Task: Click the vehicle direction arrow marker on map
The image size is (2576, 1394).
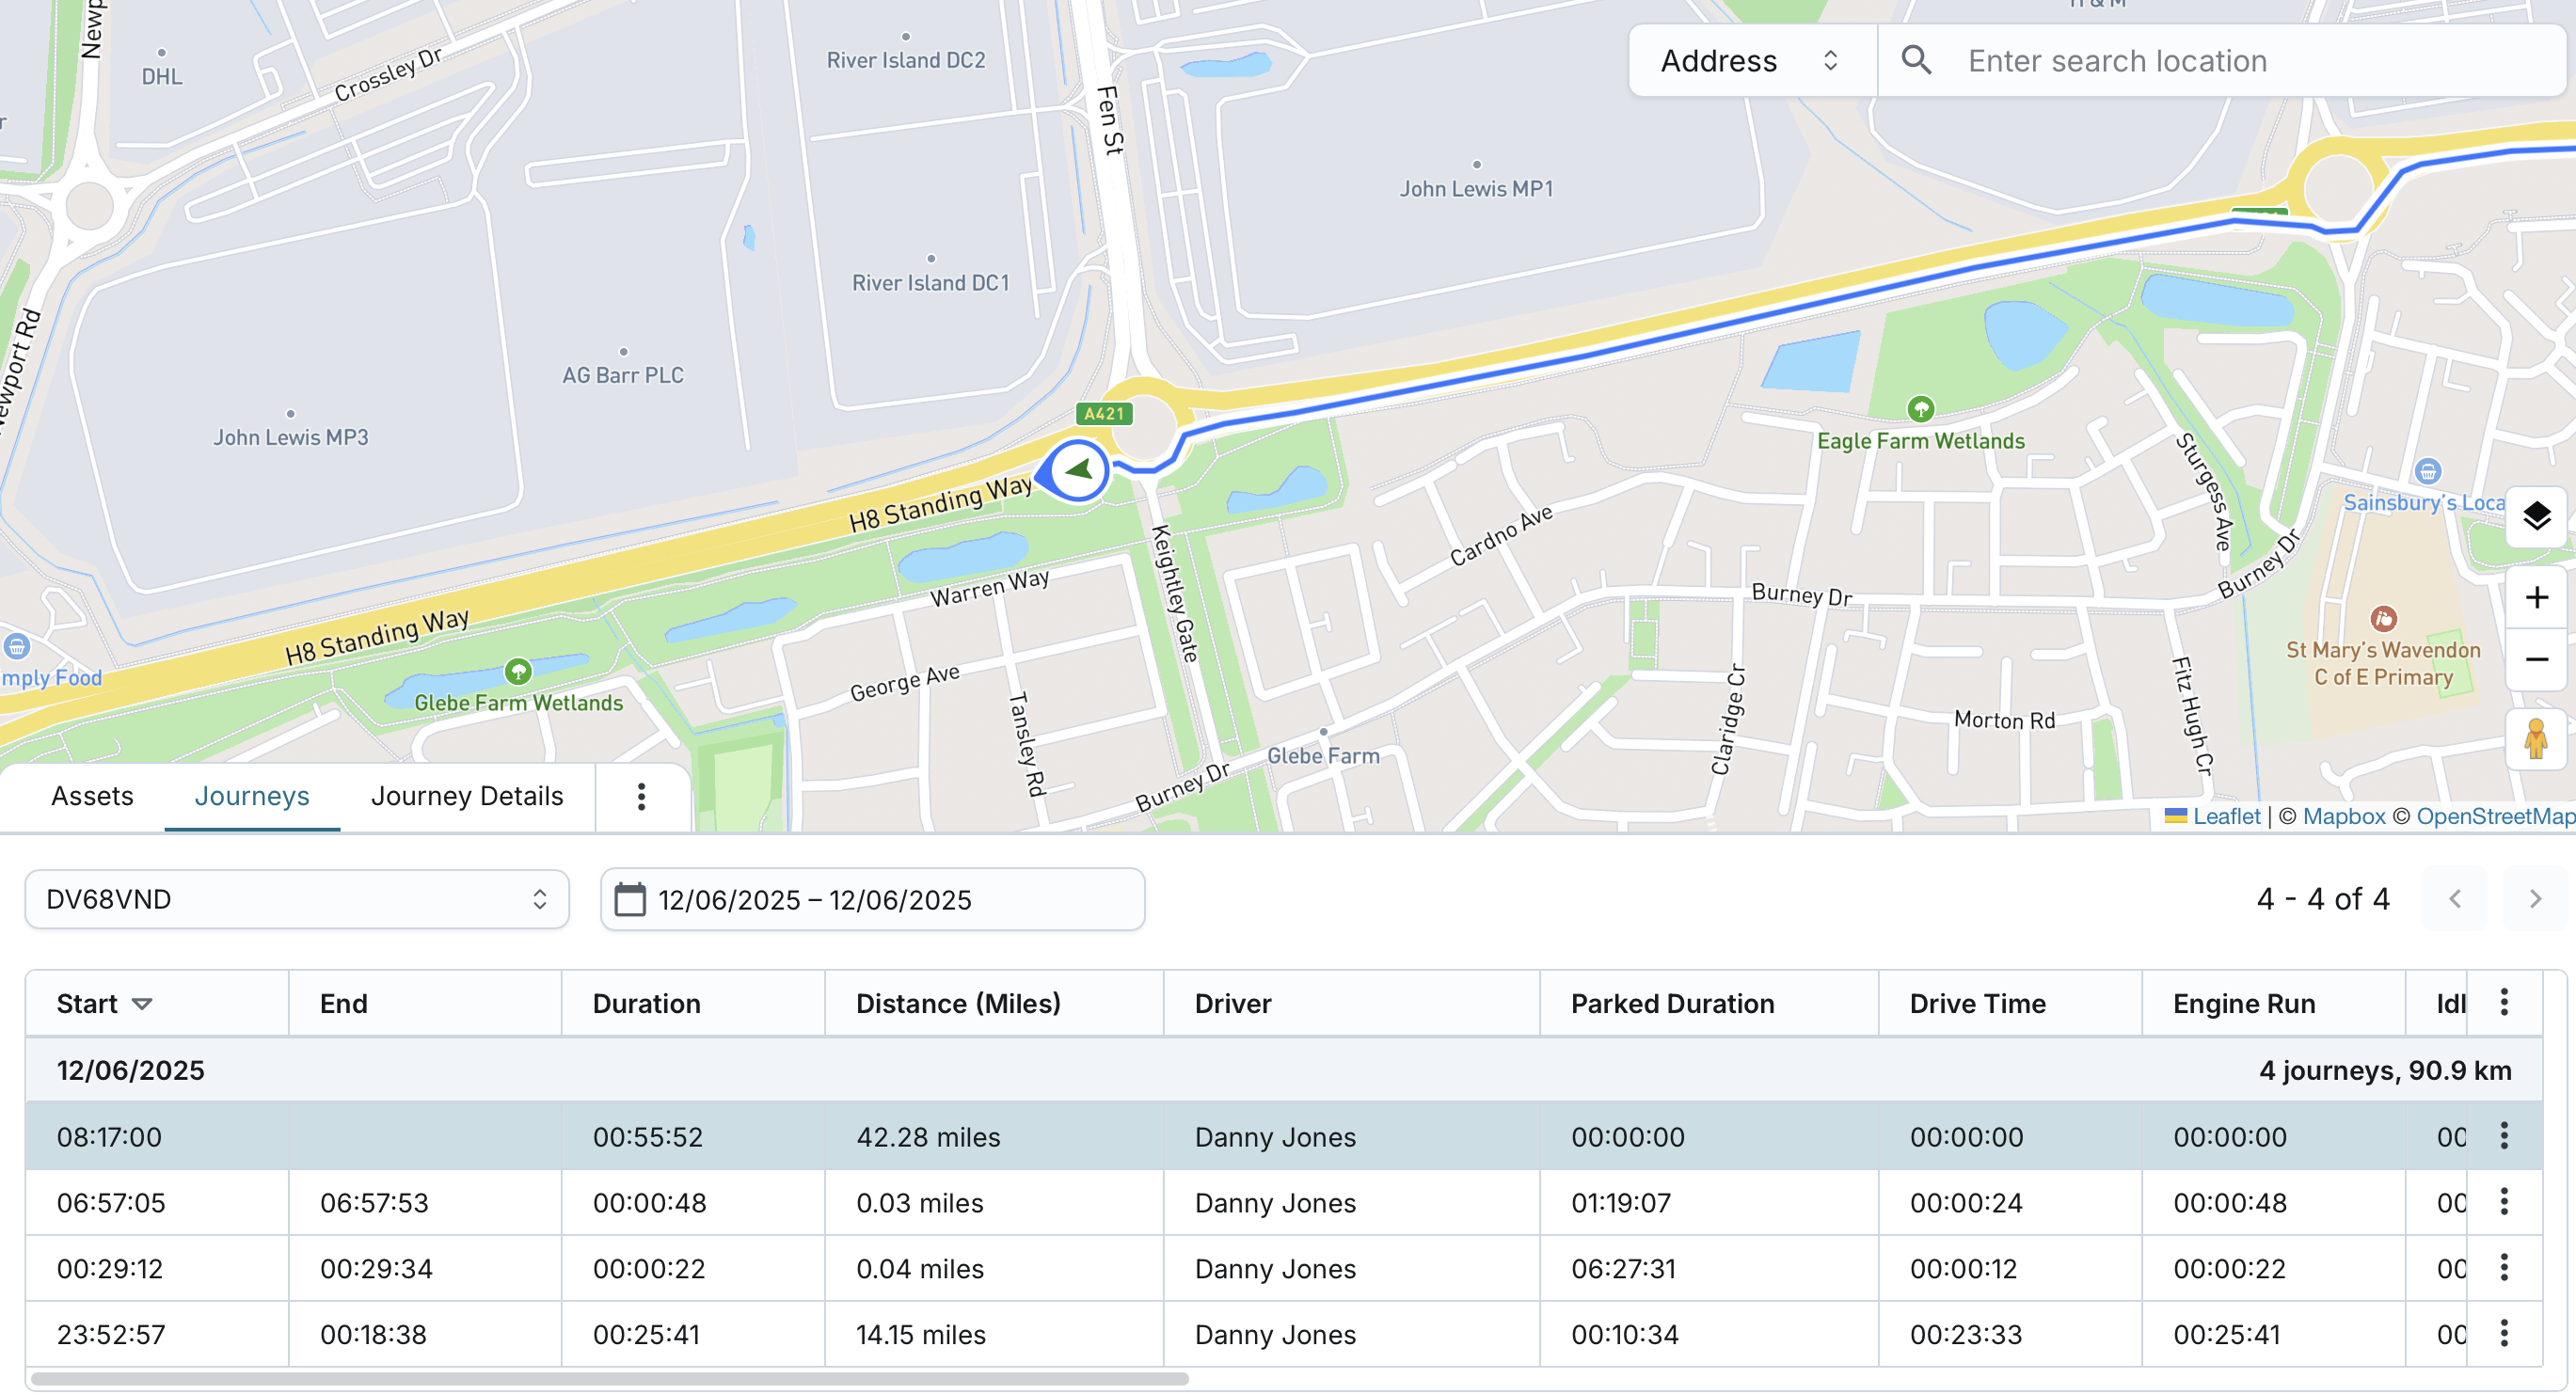Action: pos(1078,469)
